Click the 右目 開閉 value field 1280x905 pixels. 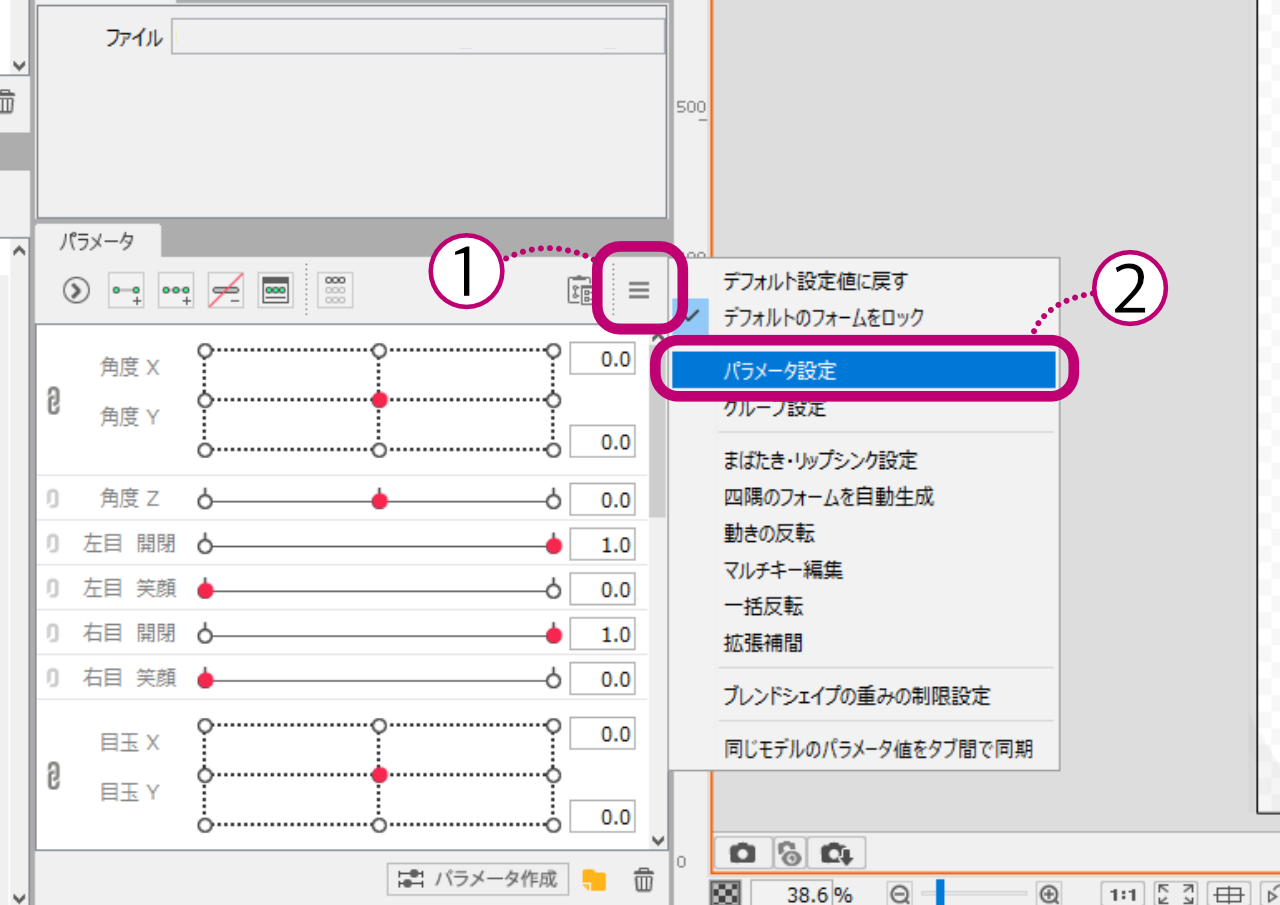602,635
